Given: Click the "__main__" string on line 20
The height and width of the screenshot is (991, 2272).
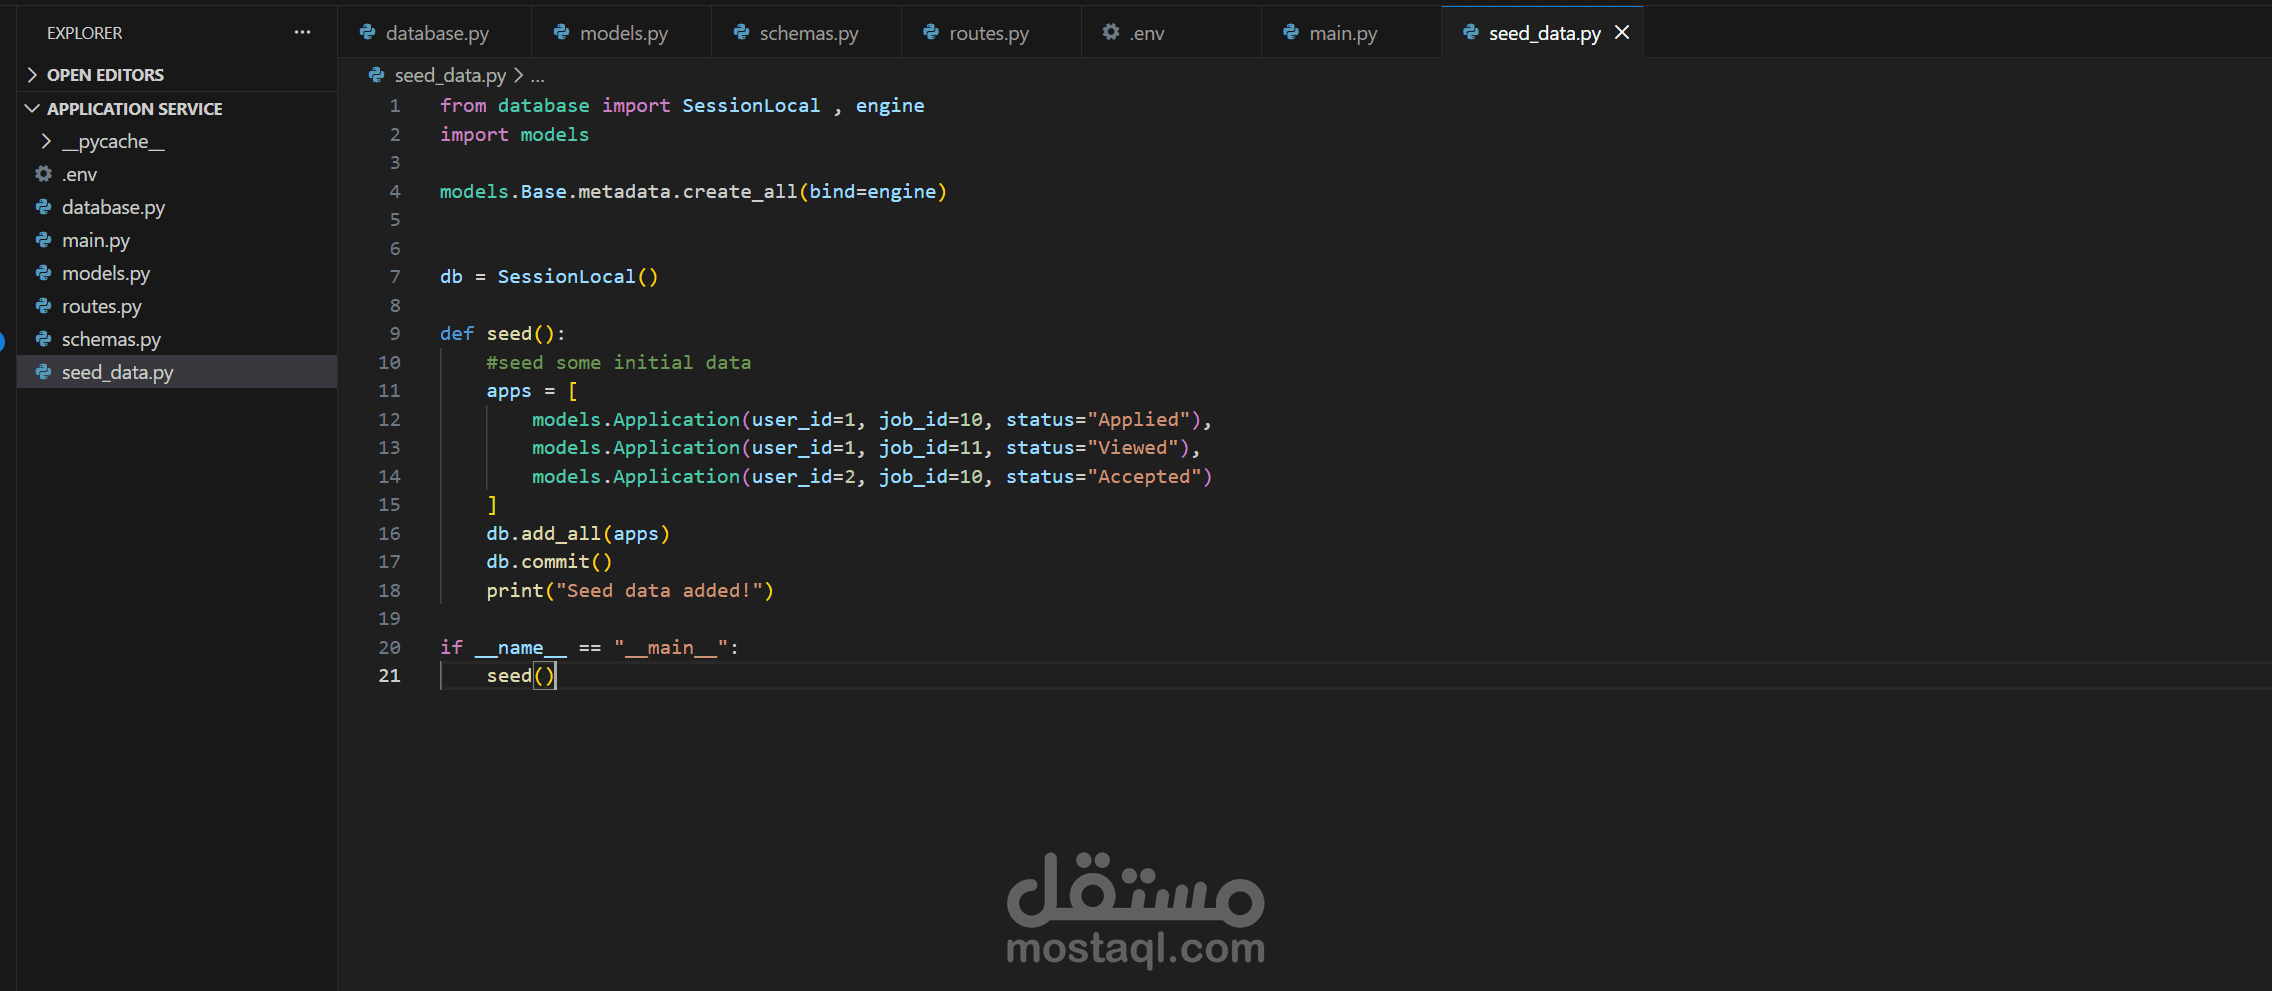Looking at the screenshot, I should click(670, 647).
